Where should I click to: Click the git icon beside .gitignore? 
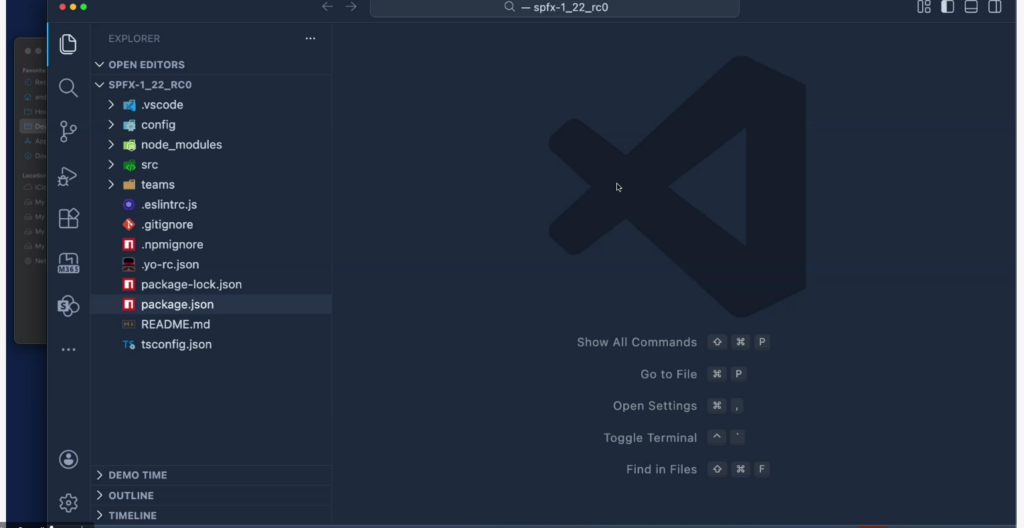click(x=129, y=224)
